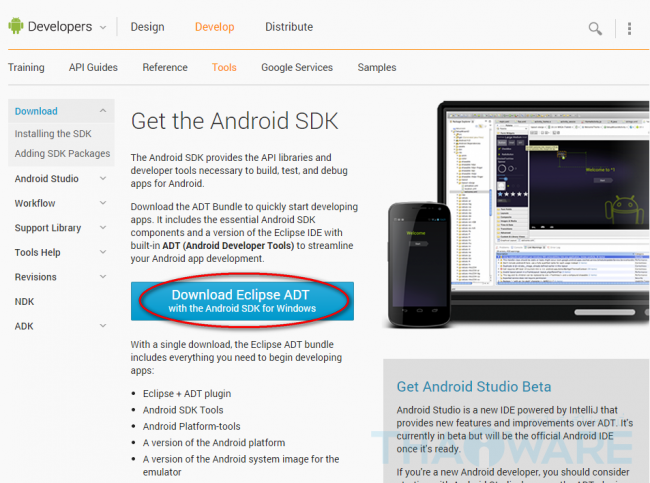Expand the Android Studio sidebar chevron

103,178
